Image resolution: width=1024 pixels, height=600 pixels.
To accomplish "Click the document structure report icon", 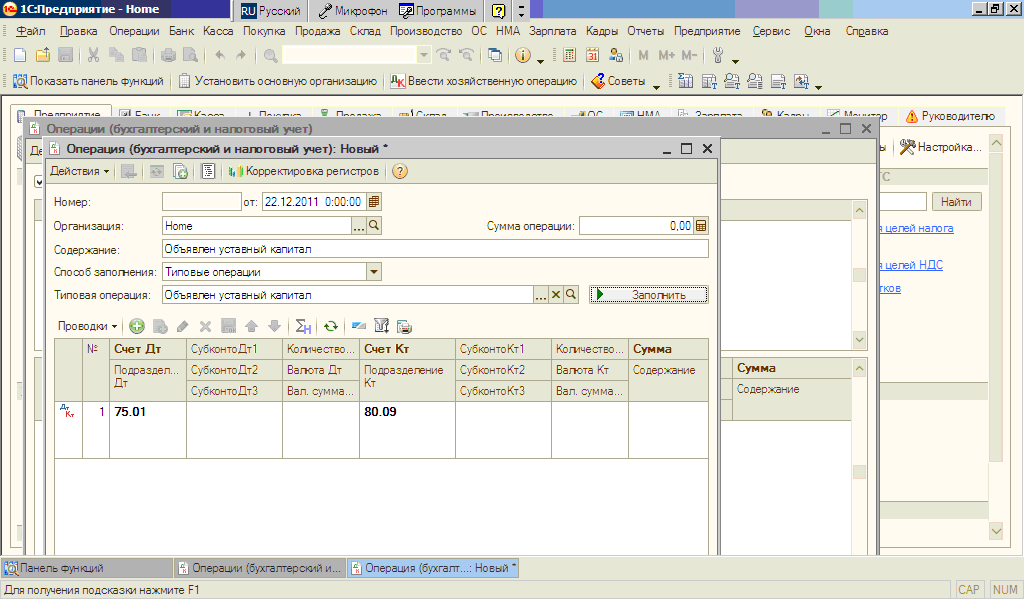I will [x=208, y=171].
